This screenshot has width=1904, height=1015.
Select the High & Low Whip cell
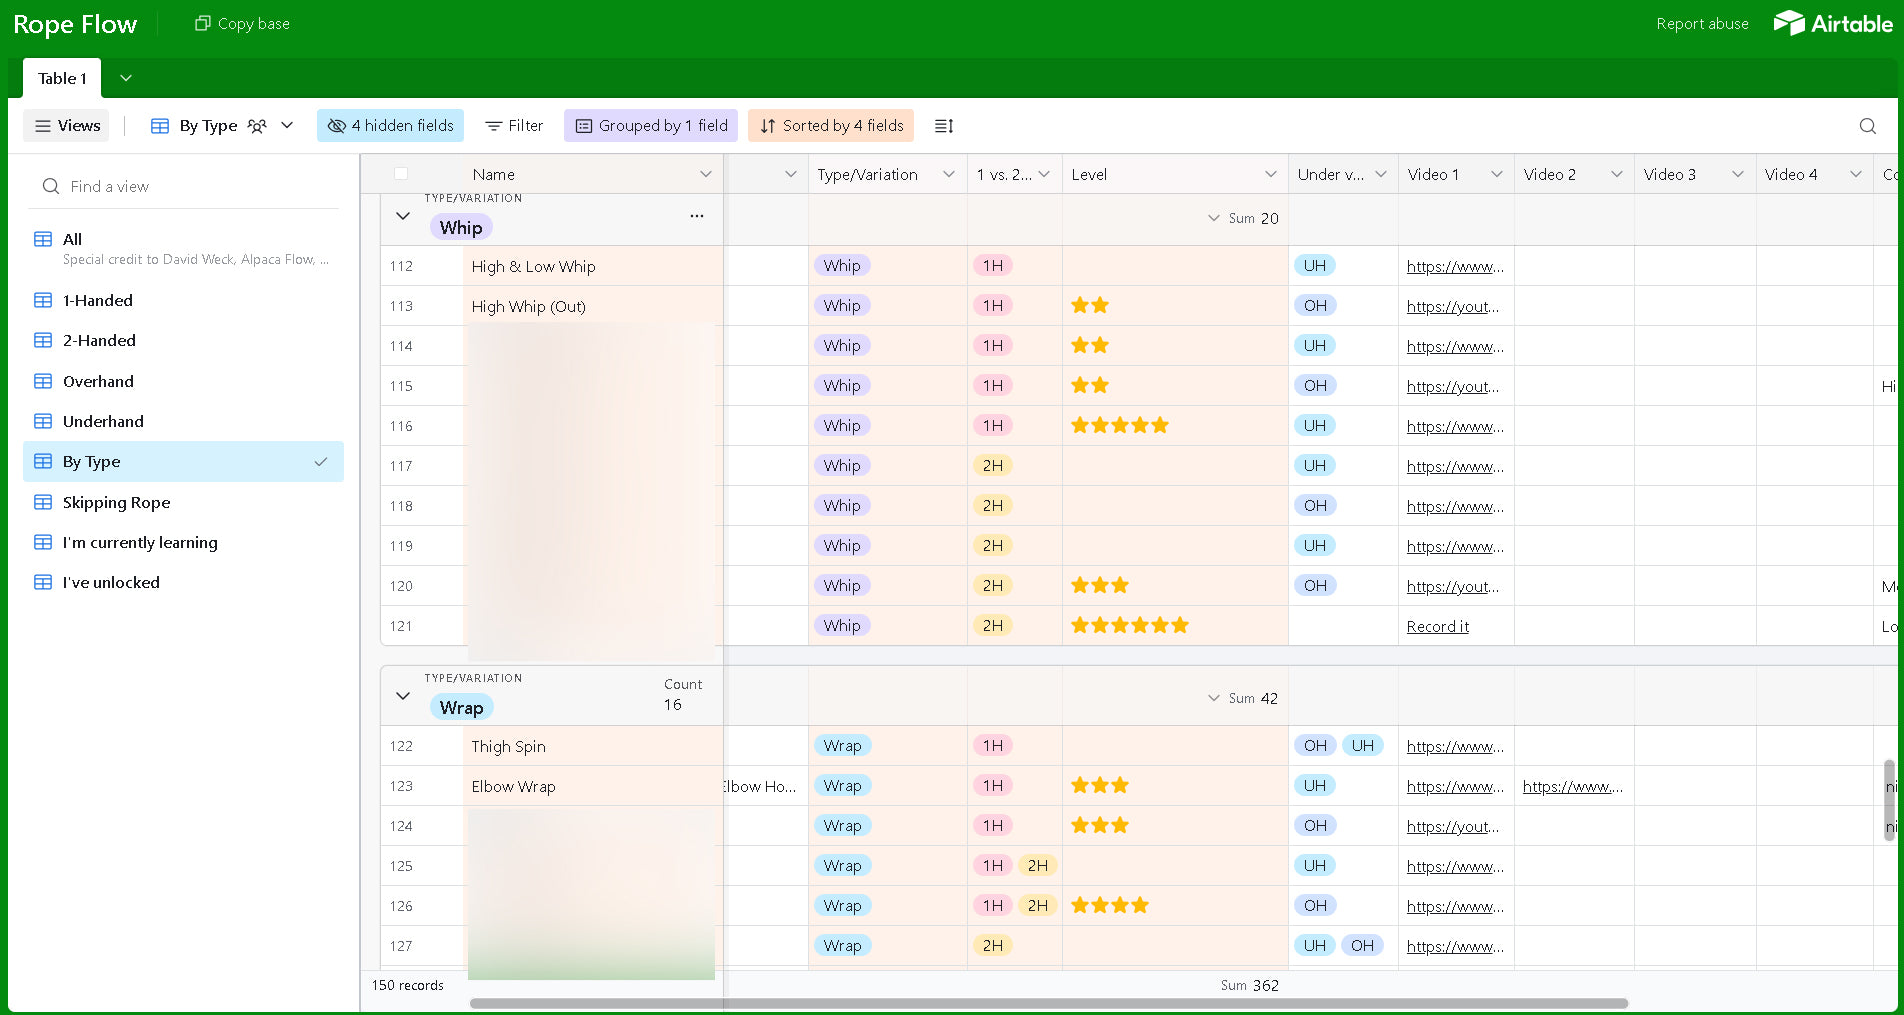click(x=593, y=266)
